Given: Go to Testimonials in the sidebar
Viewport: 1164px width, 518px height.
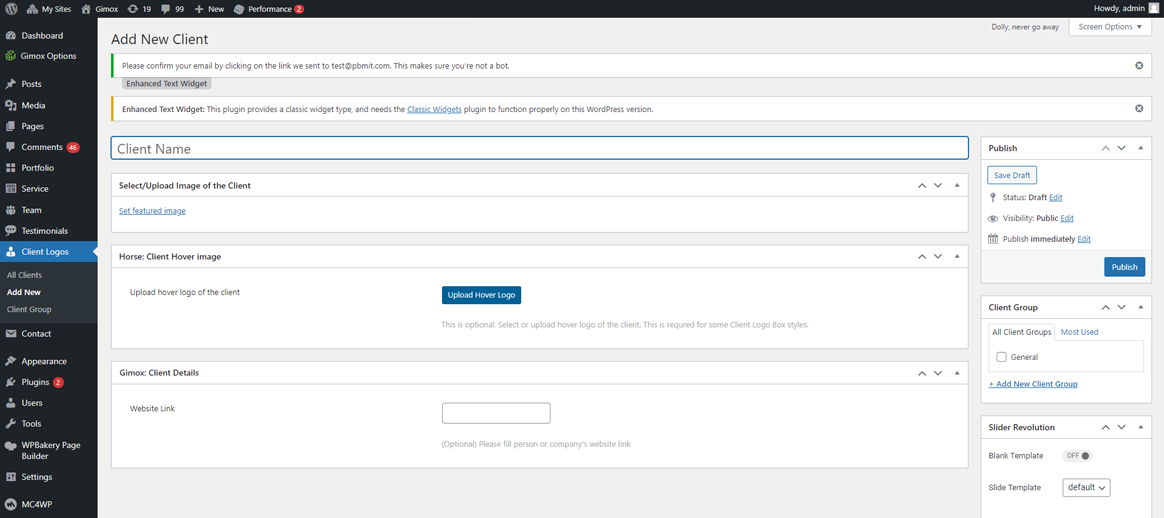Looking at the screenshot, I should (x=44, y=231).
